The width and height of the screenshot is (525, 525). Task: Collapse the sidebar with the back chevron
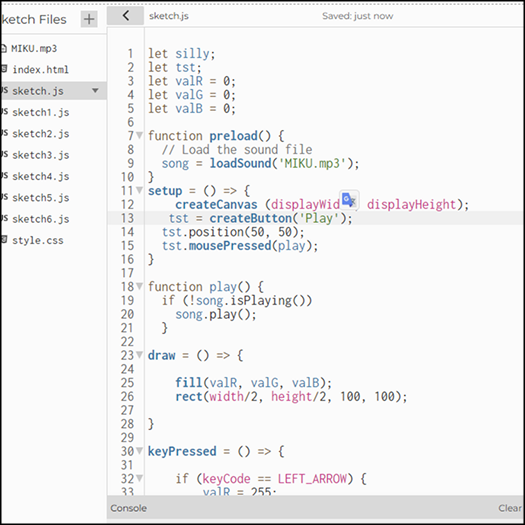[x=126, y=15]
